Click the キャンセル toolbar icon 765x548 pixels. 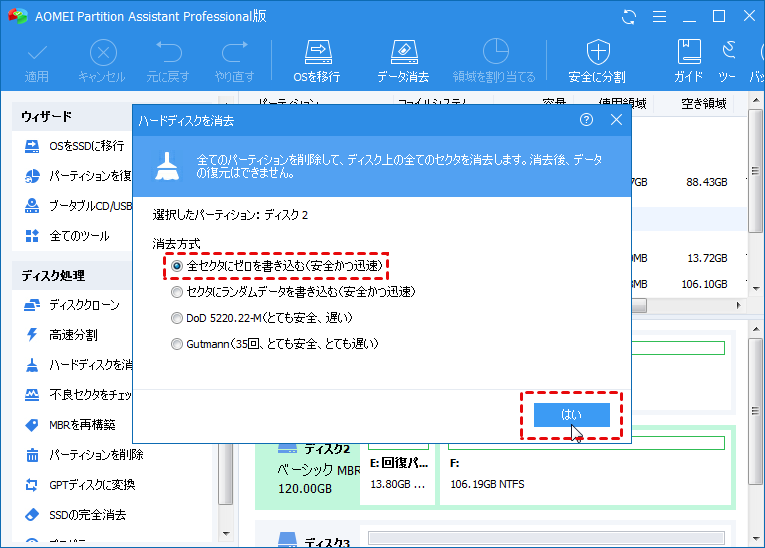102,62
